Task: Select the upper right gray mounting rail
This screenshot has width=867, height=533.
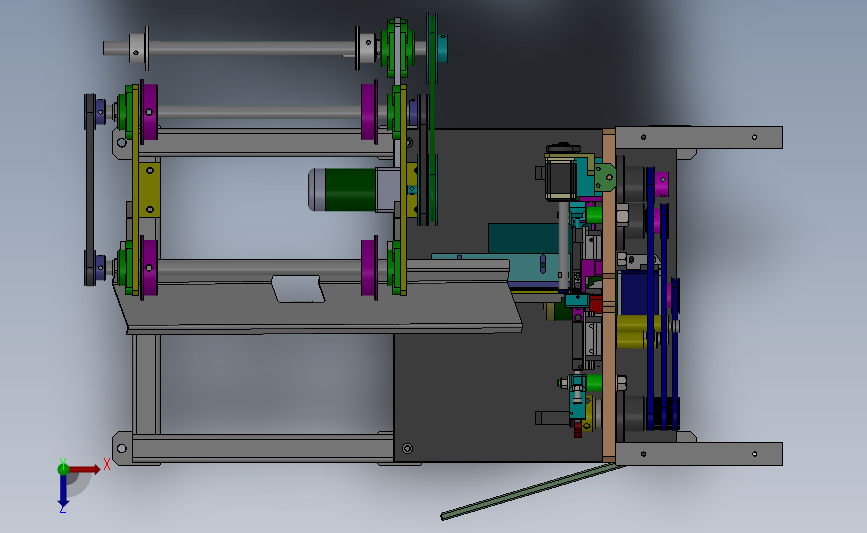Action: click(x=699, y=137)
